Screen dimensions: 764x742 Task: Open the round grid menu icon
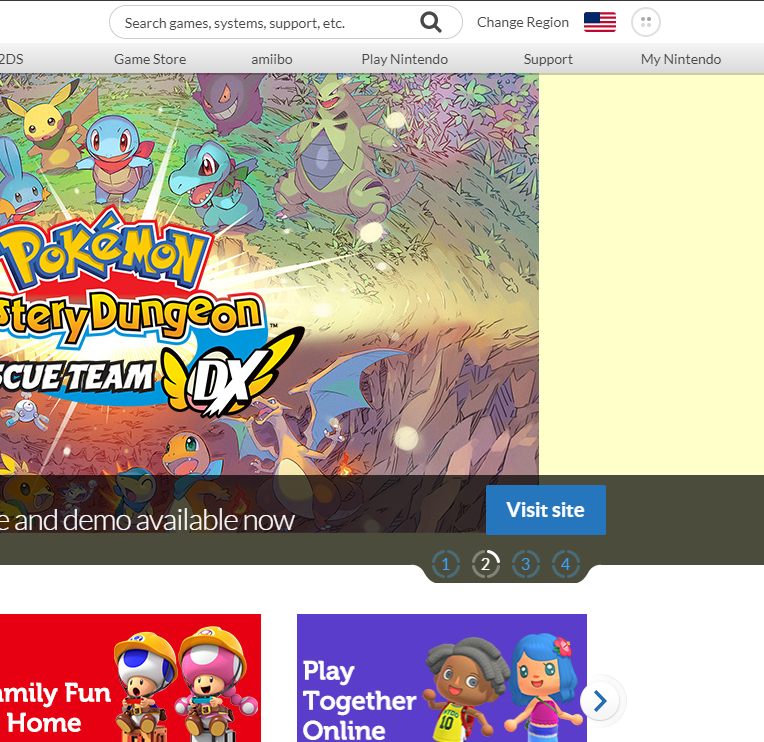pyautogui.click(x=646, y=22)
